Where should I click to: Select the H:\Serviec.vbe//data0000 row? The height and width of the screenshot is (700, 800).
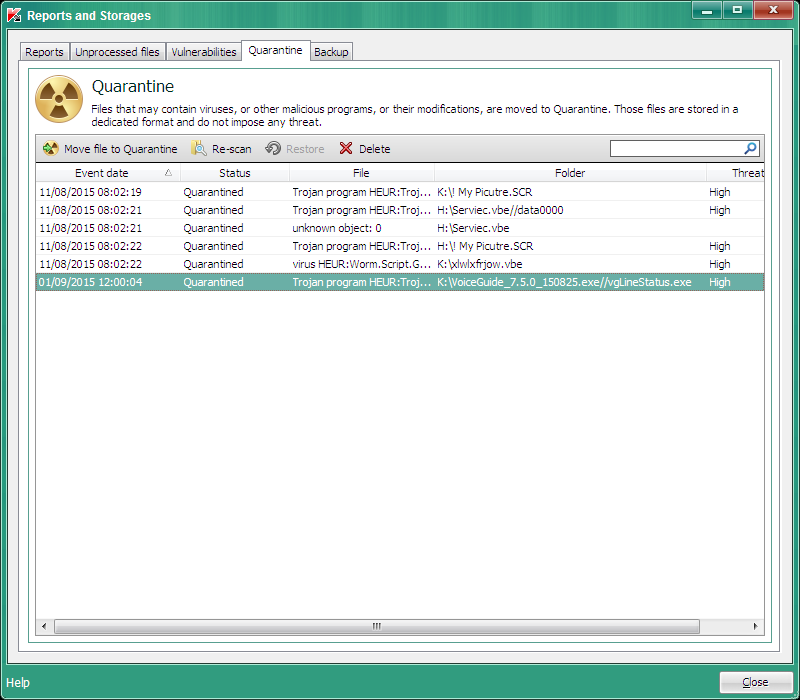coord(400,210)
